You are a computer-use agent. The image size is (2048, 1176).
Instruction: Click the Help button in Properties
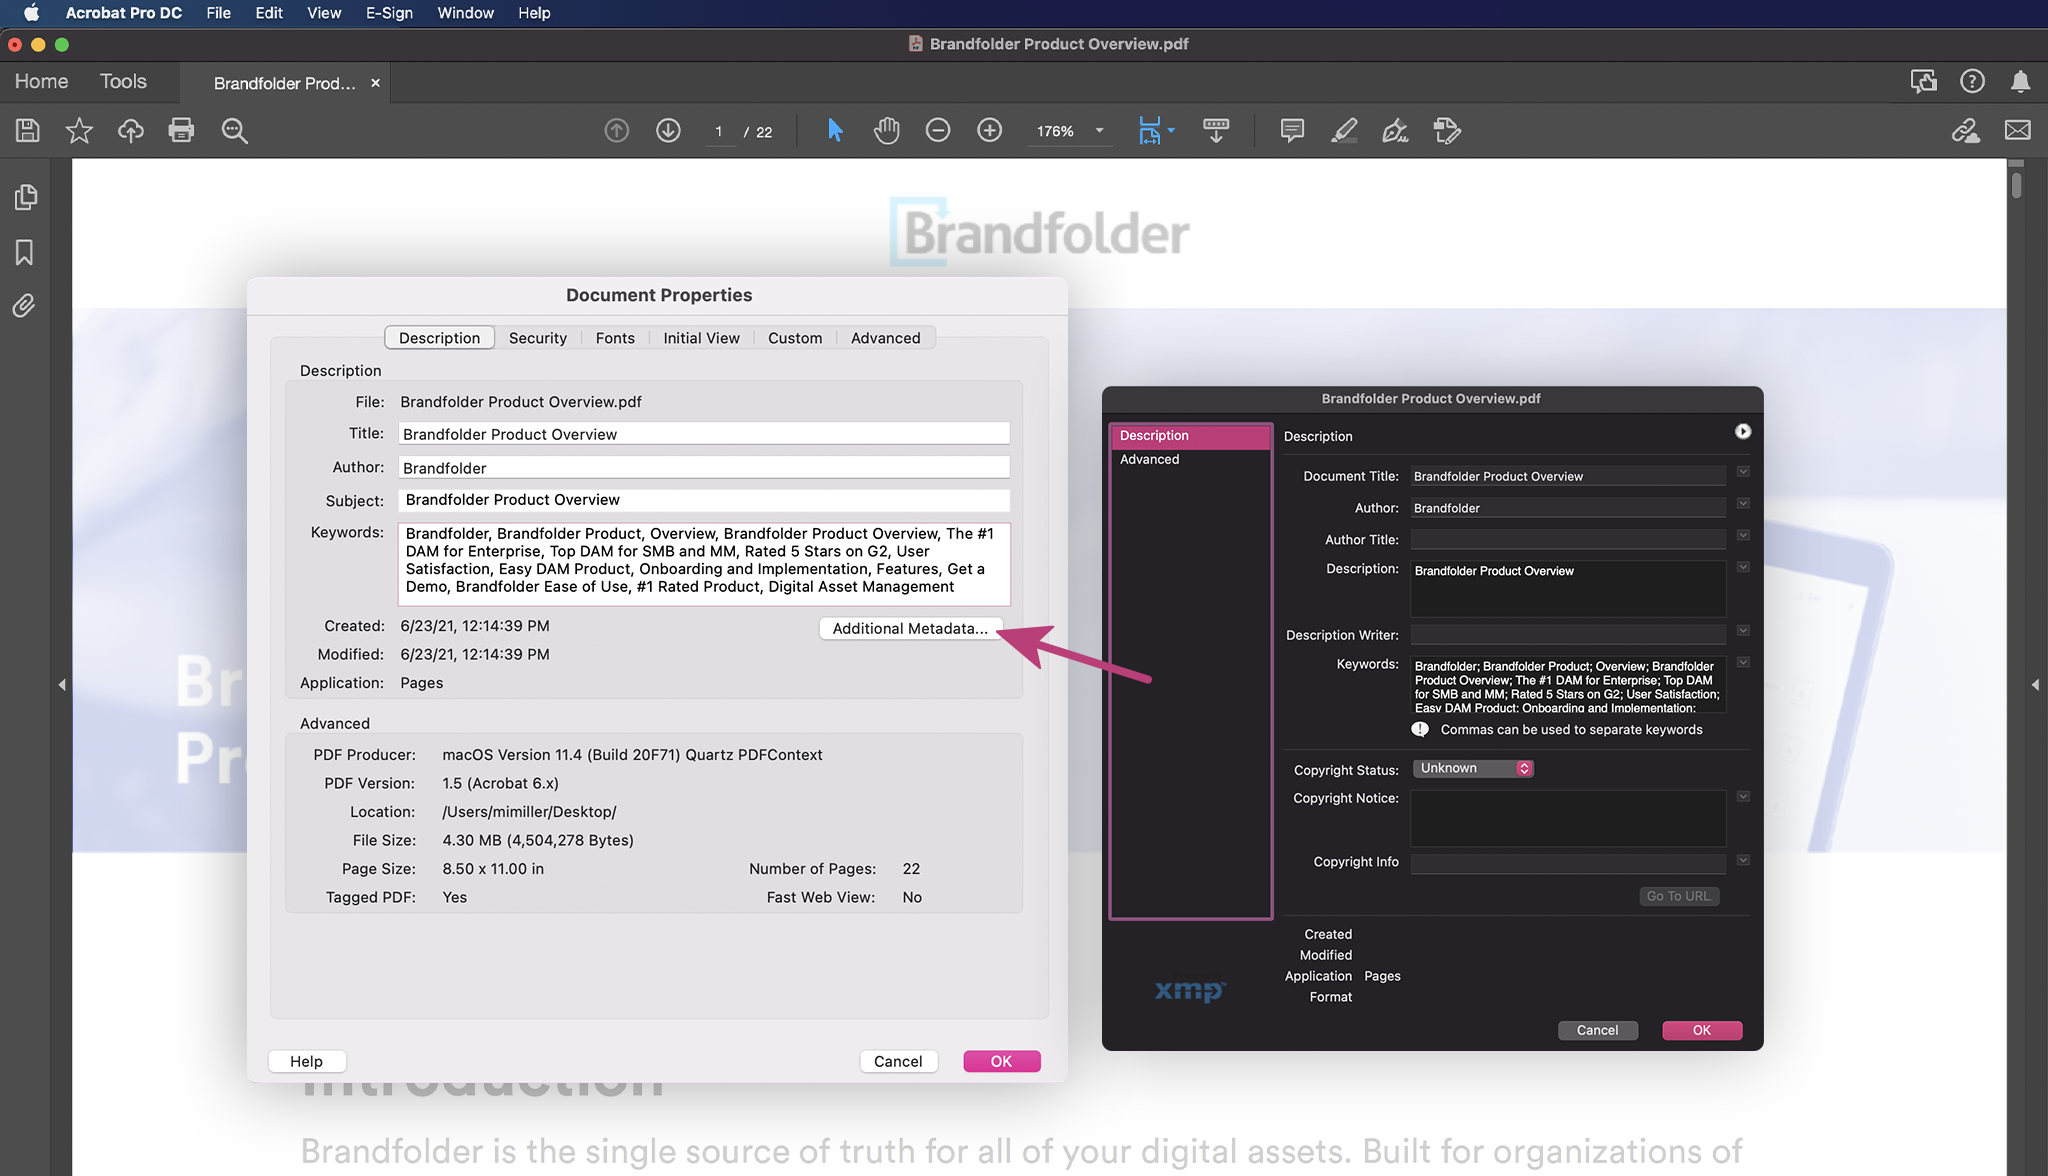point(306,1061)
